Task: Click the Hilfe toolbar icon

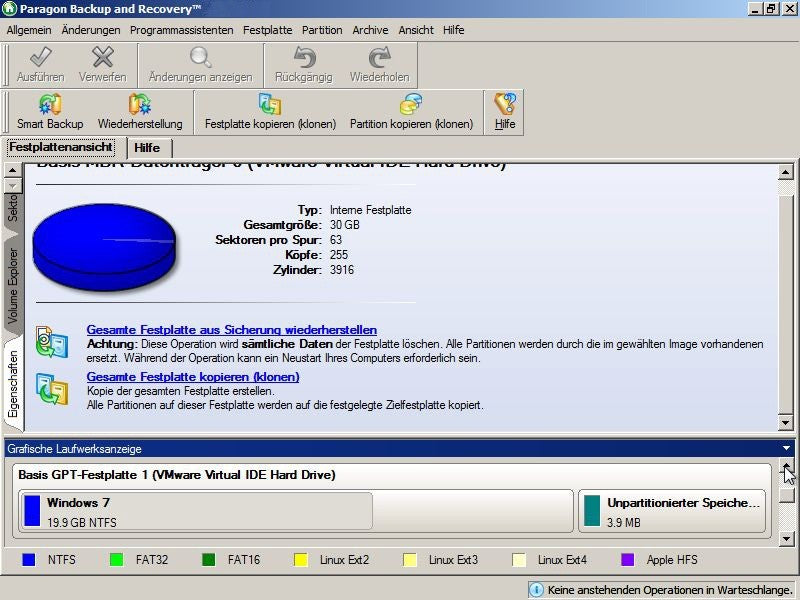Action: [505, 104]
